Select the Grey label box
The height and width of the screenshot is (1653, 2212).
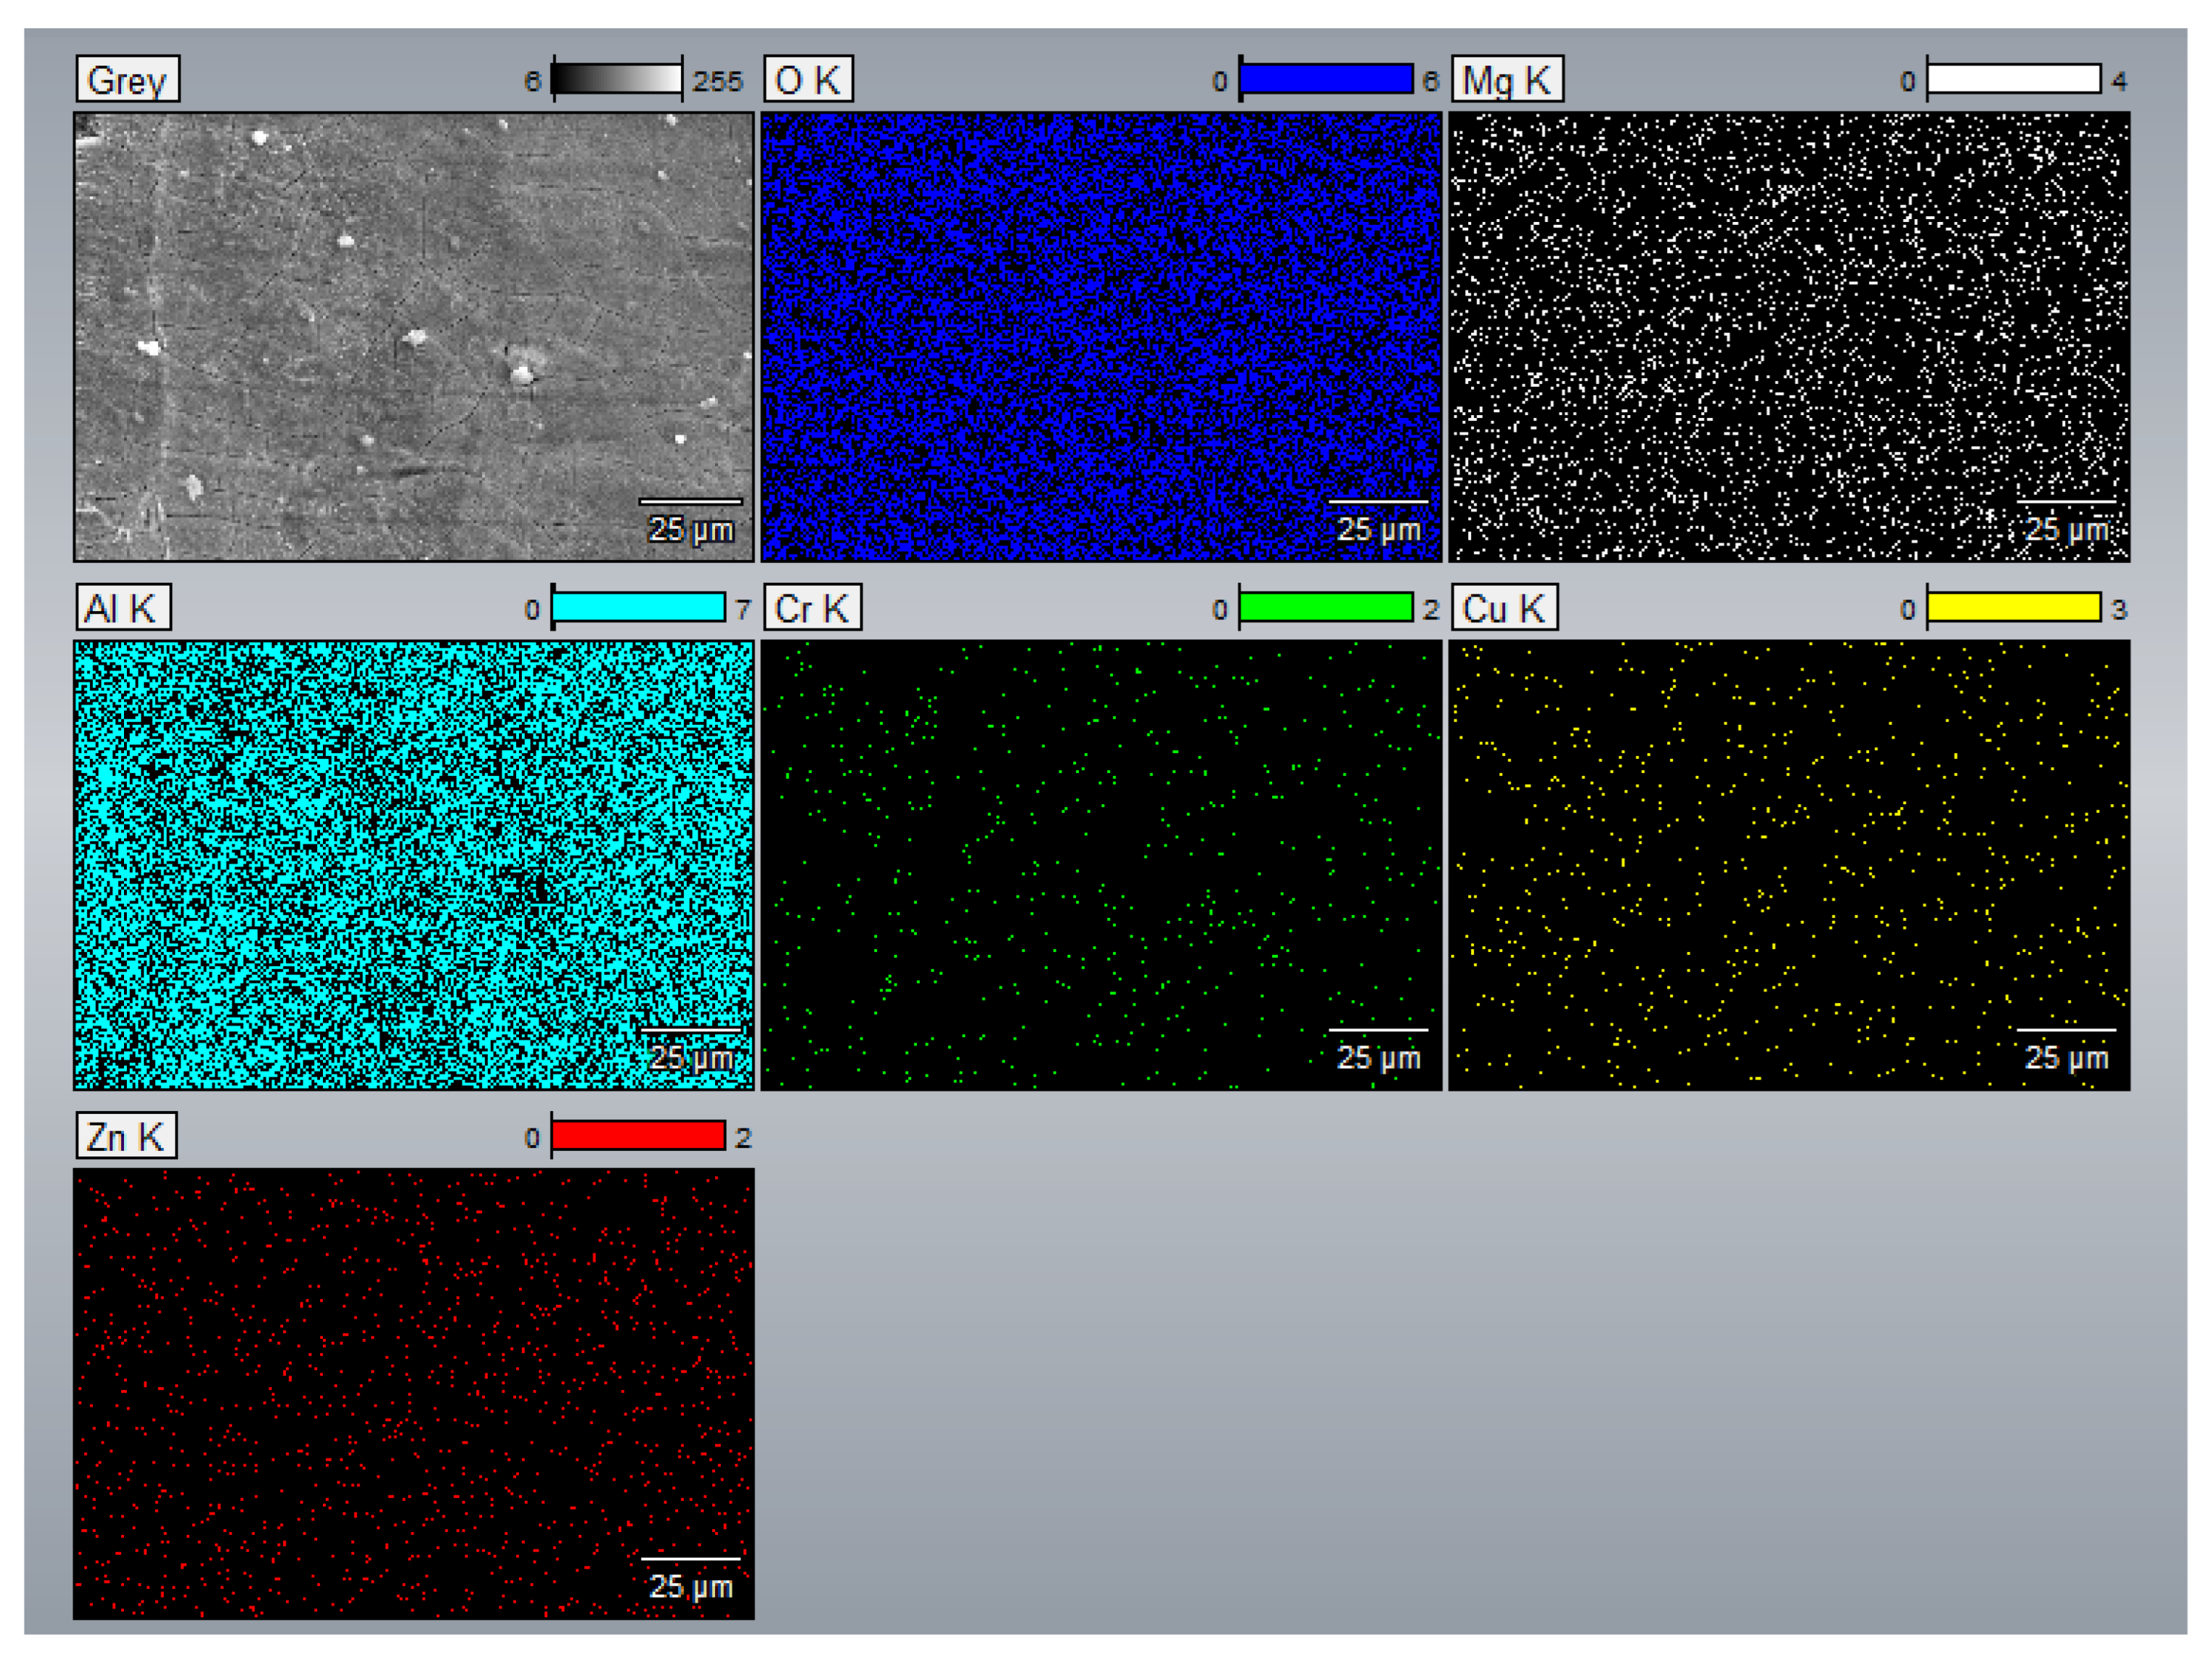pyautogui.click(x=128, y=79)
